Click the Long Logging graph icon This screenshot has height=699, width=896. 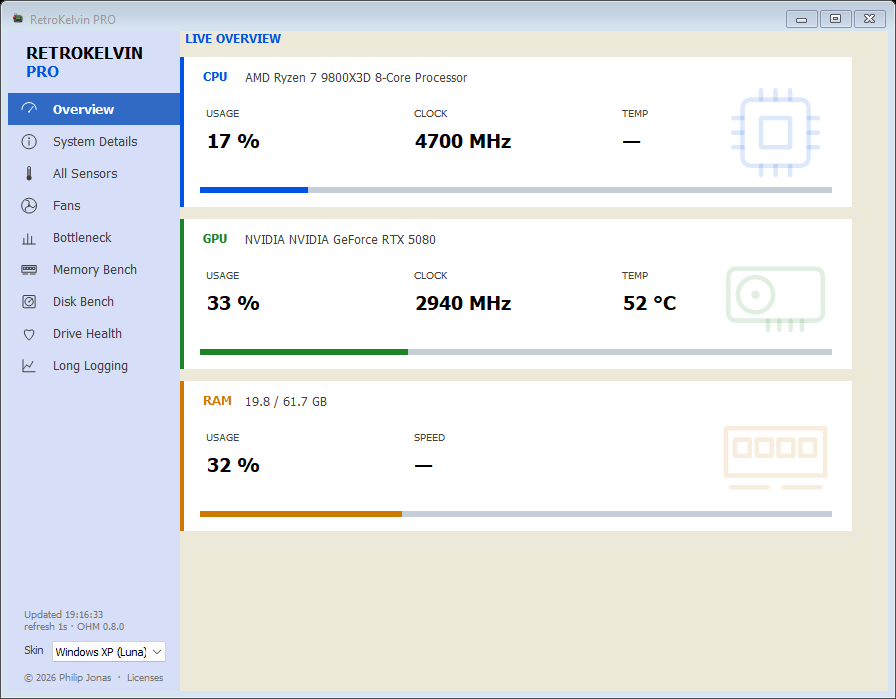pyautogui.click(x=29, y=366)
